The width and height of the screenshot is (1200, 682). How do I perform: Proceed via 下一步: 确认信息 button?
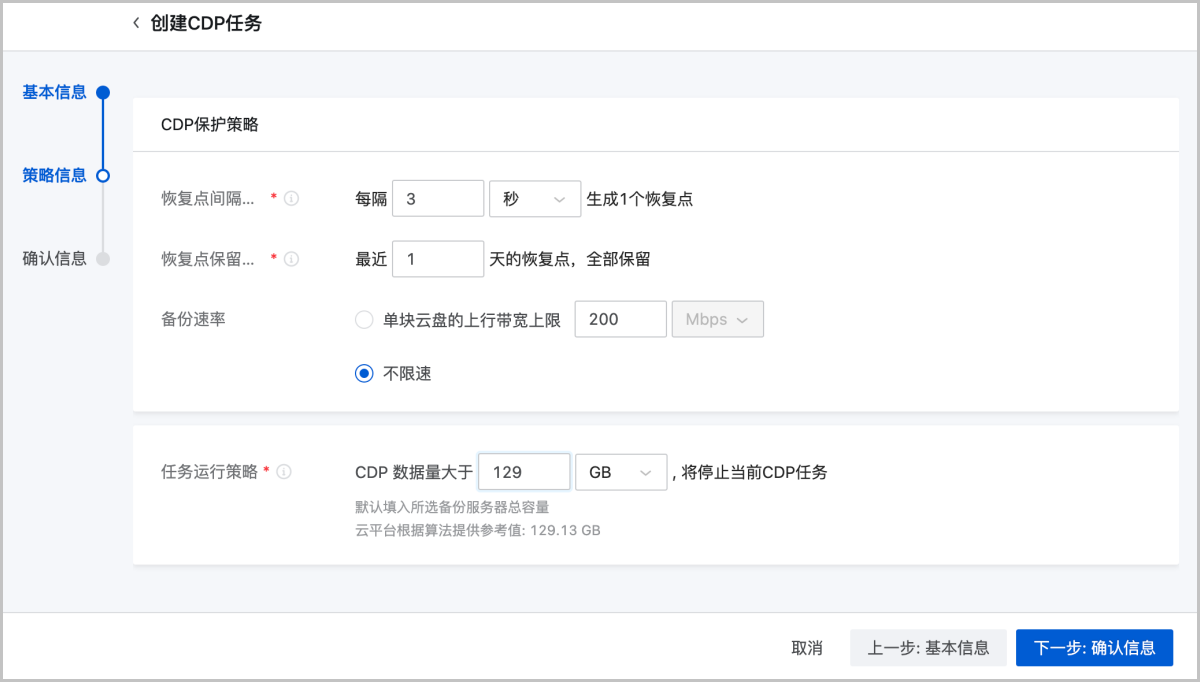click(x=1094, y=647)
